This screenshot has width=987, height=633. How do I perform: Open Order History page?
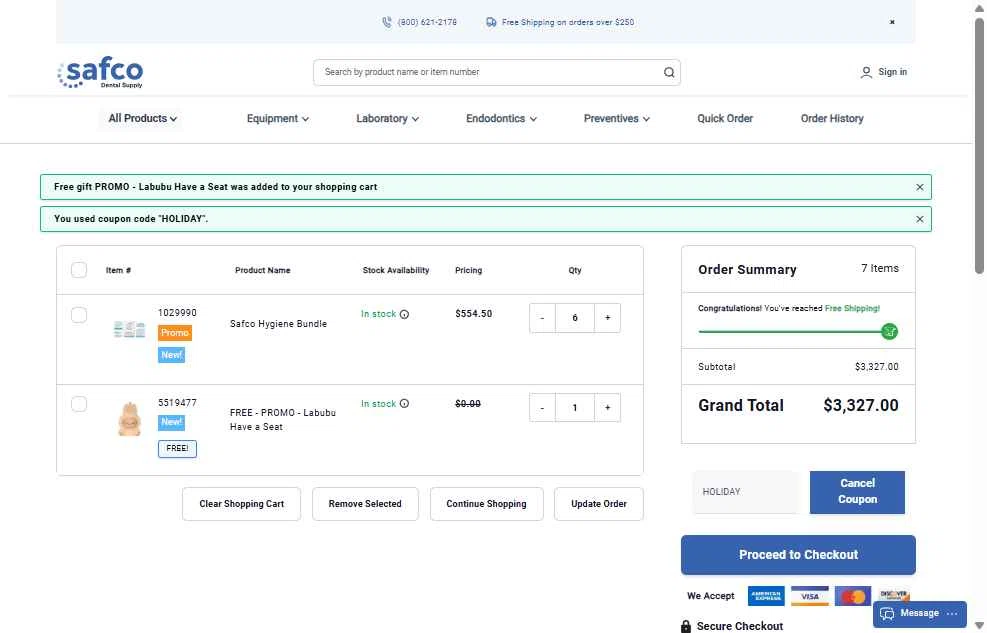pyautogui.click(x=832, y=118)
